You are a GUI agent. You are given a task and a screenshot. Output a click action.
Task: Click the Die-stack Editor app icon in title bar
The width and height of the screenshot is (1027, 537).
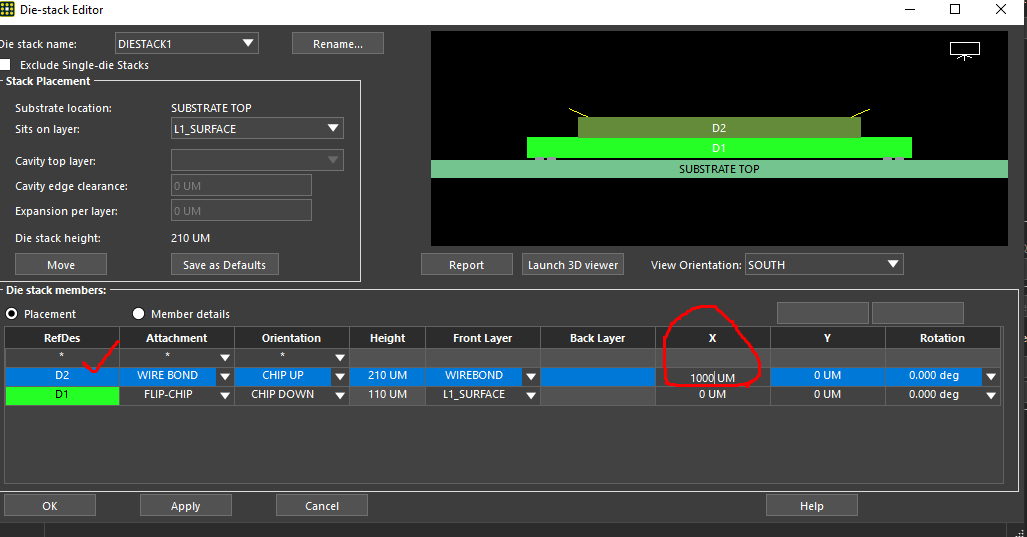(7, 9)
